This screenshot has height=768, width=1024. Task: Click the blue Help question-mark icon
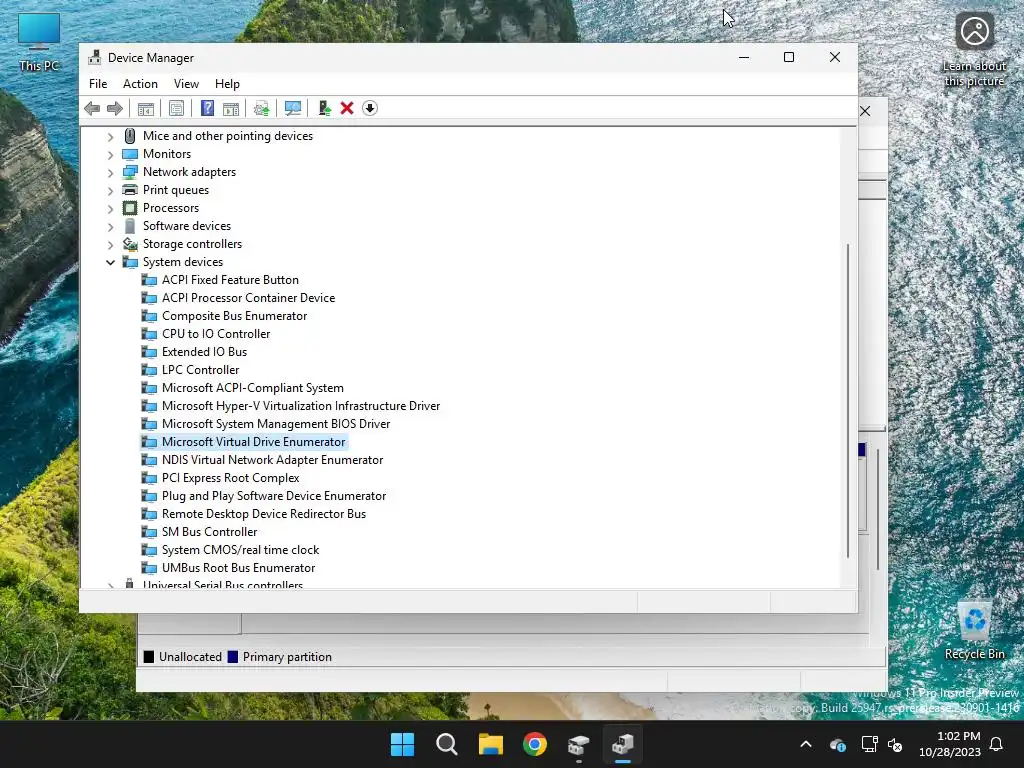click(x=207, y=108)
